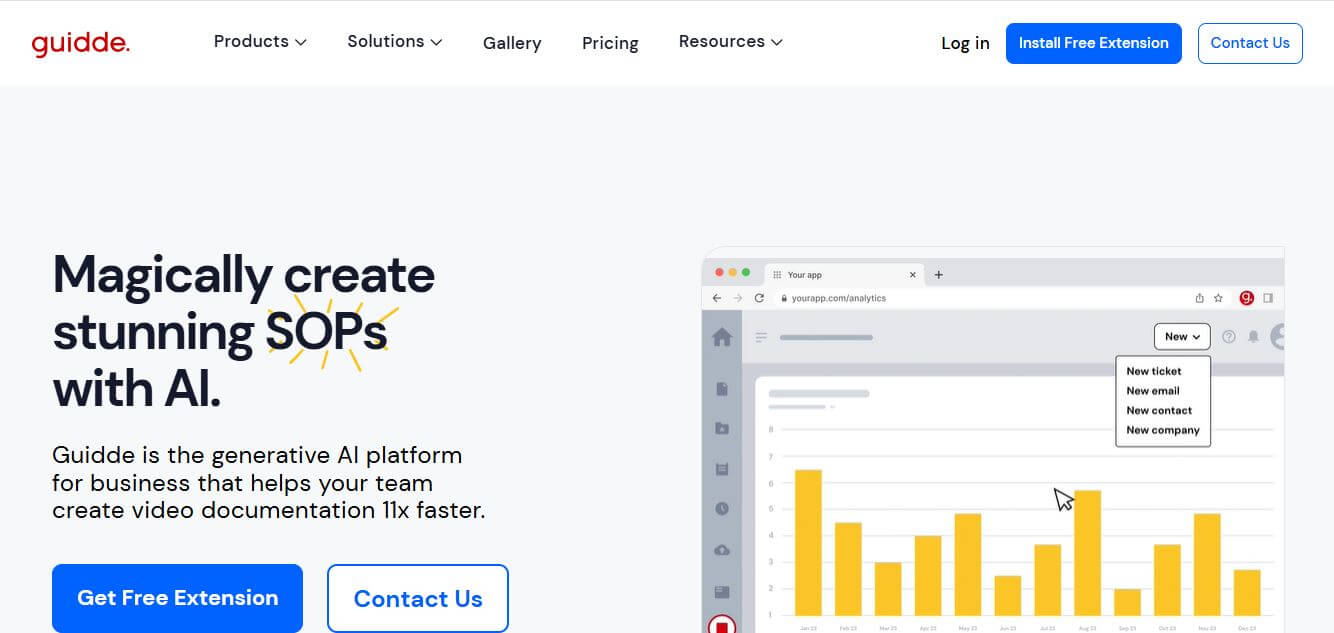Click the bookmark star icon in address bar

[1218, 298]
